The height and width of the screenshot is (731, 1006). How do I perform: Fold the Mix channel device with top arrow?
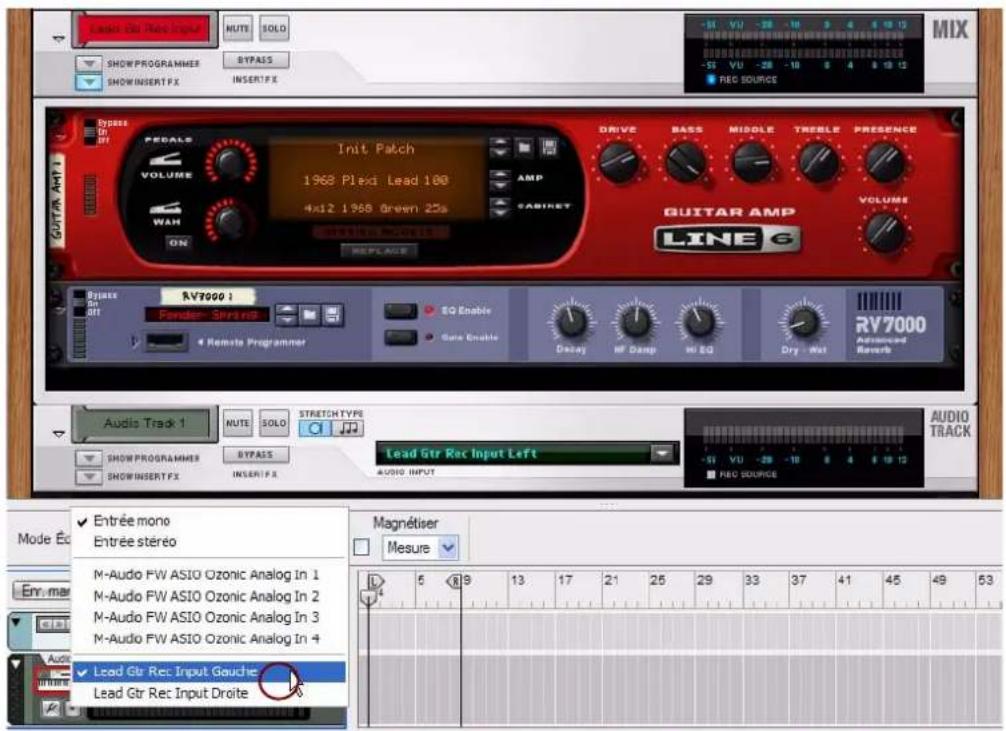[58, 39]
